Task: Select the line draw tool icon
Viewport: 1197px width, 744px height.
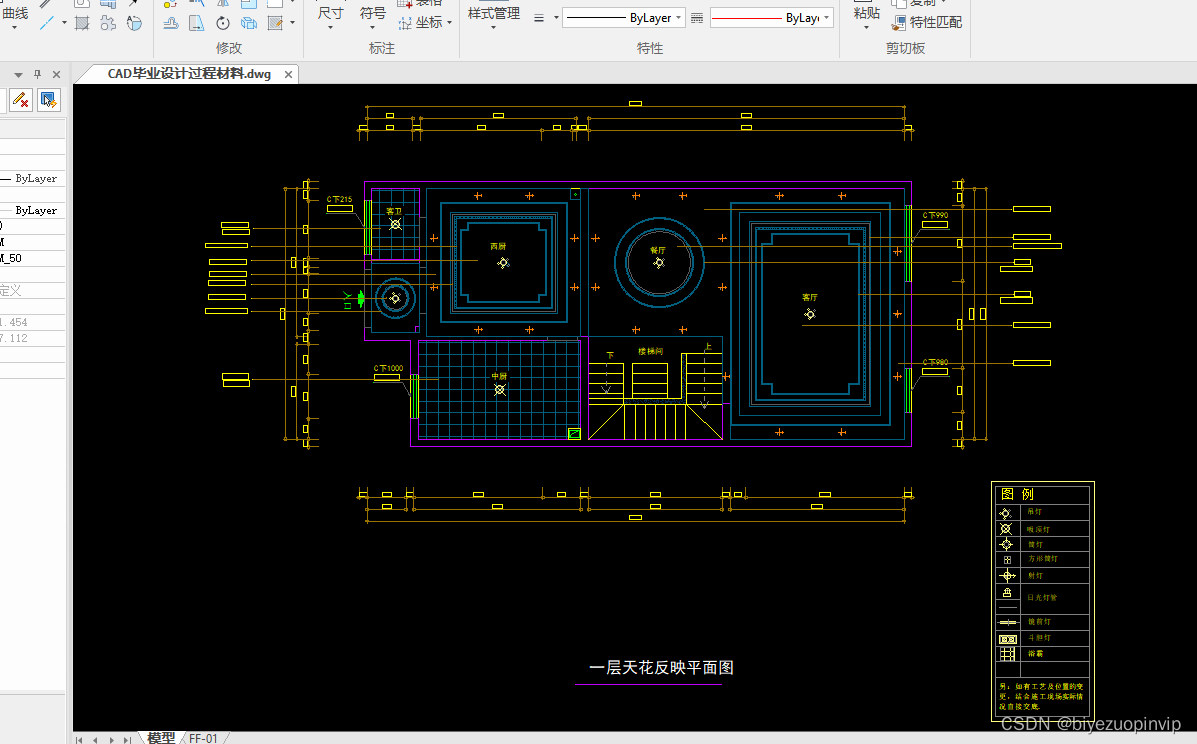Action: click(x=47, y=23)
